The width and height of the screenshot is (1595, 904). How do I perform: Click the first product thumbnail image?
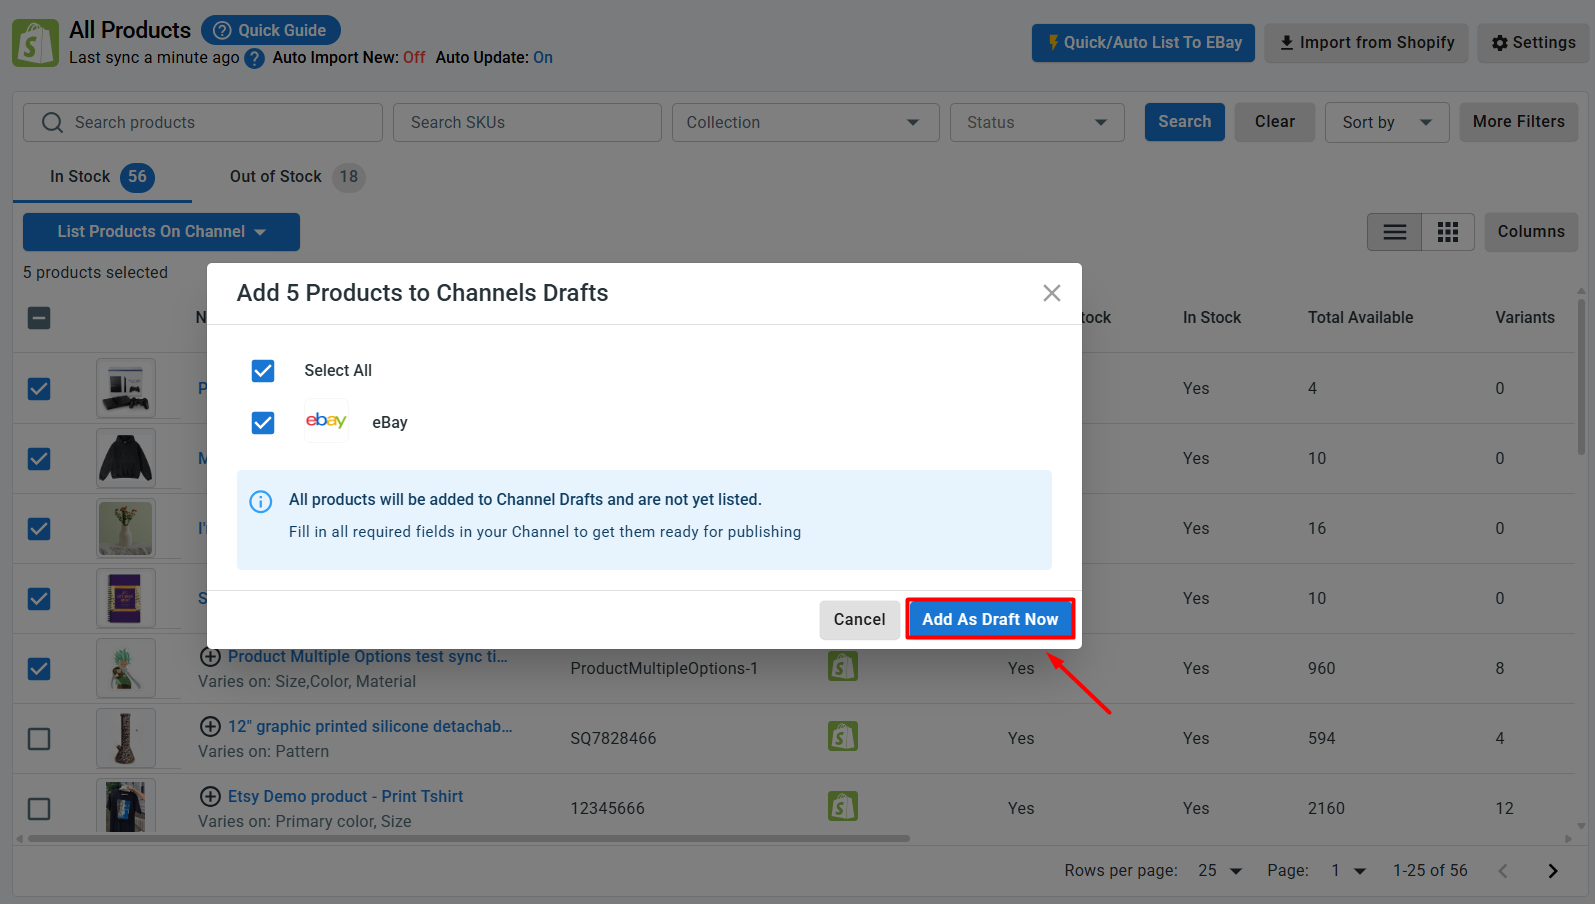coord(126,388)
